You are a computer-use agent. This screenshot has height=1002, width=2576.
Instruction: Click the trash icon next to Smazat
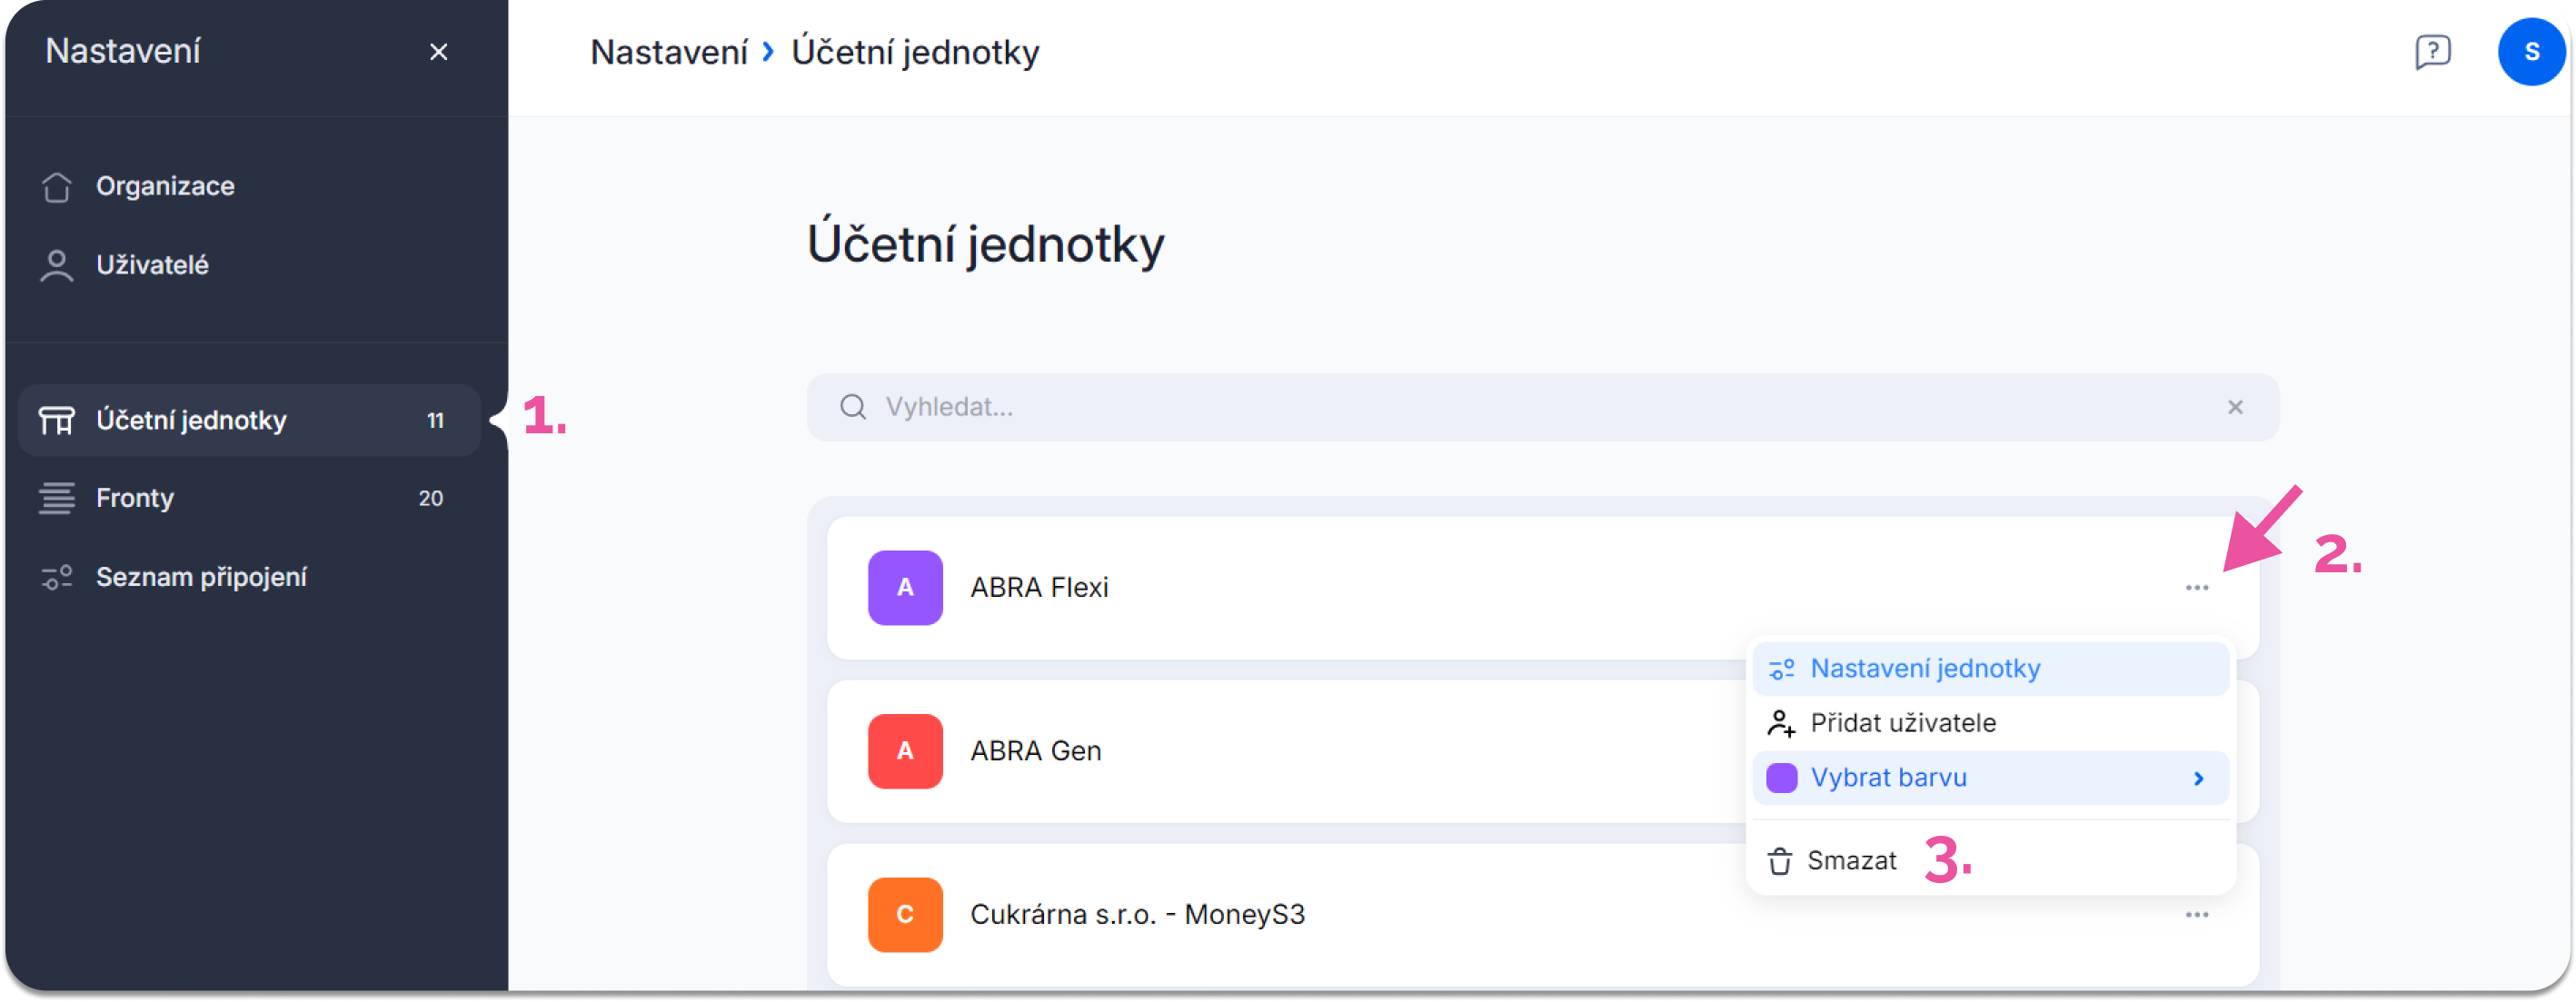click(1780, 861)
